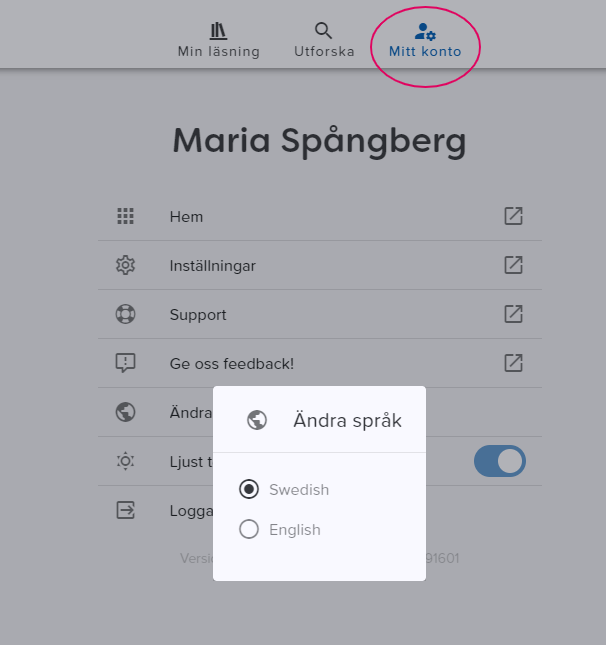Click the logout arrow icon

click(x=125, y=510)
